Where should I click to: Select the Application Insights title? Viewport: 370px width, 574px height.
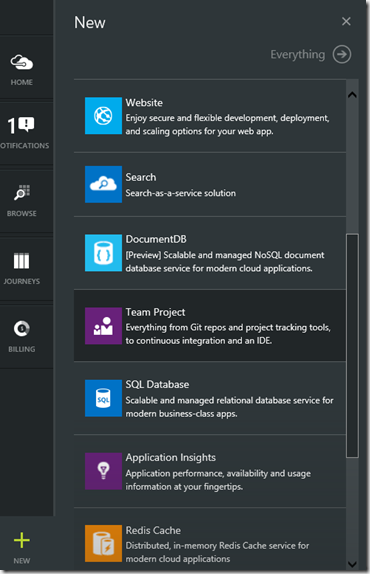[171, 458]
